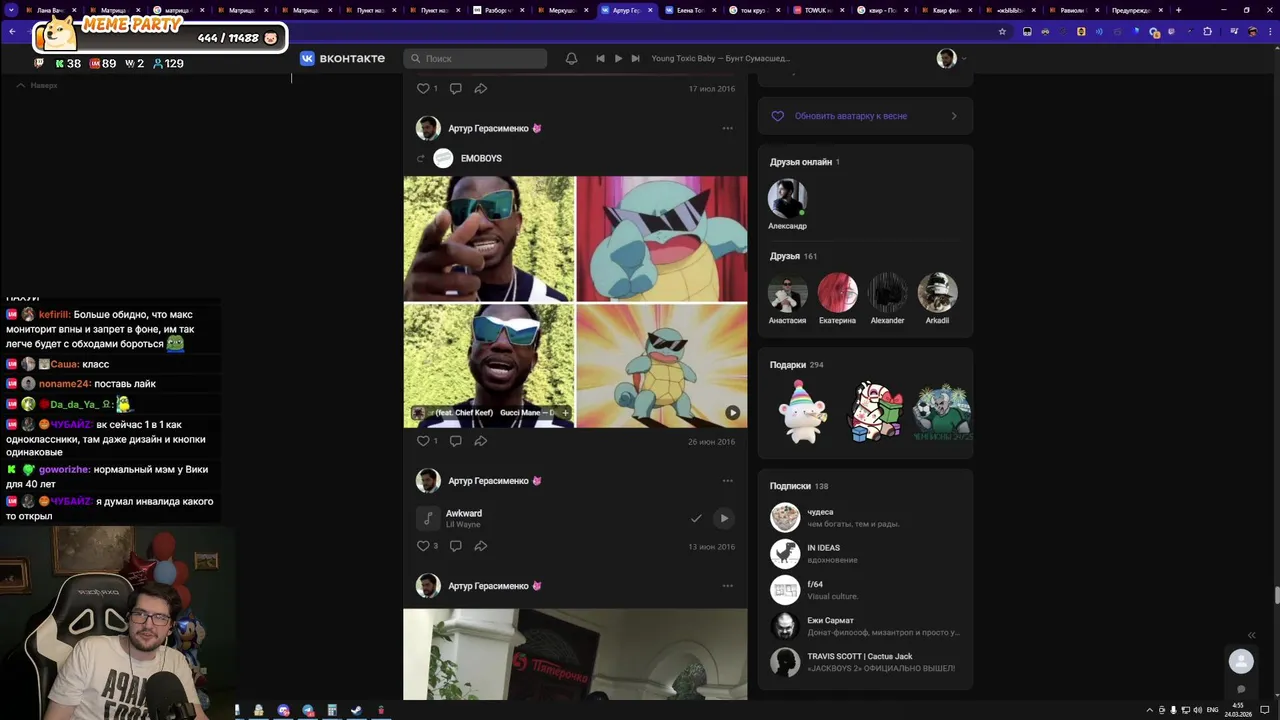Open TRAVIS SCOTT Cactus Jack subscription
Image resolution: width=1280 pixels, height=720 pixels.
click(x=865, y=662)
